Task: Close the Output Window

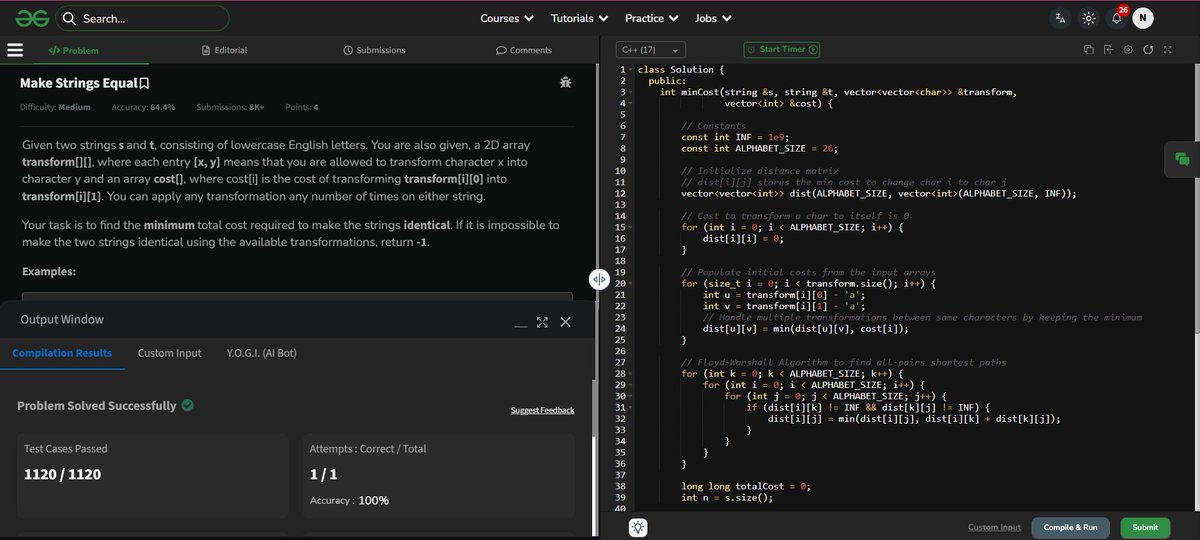Action: [565, 322]
